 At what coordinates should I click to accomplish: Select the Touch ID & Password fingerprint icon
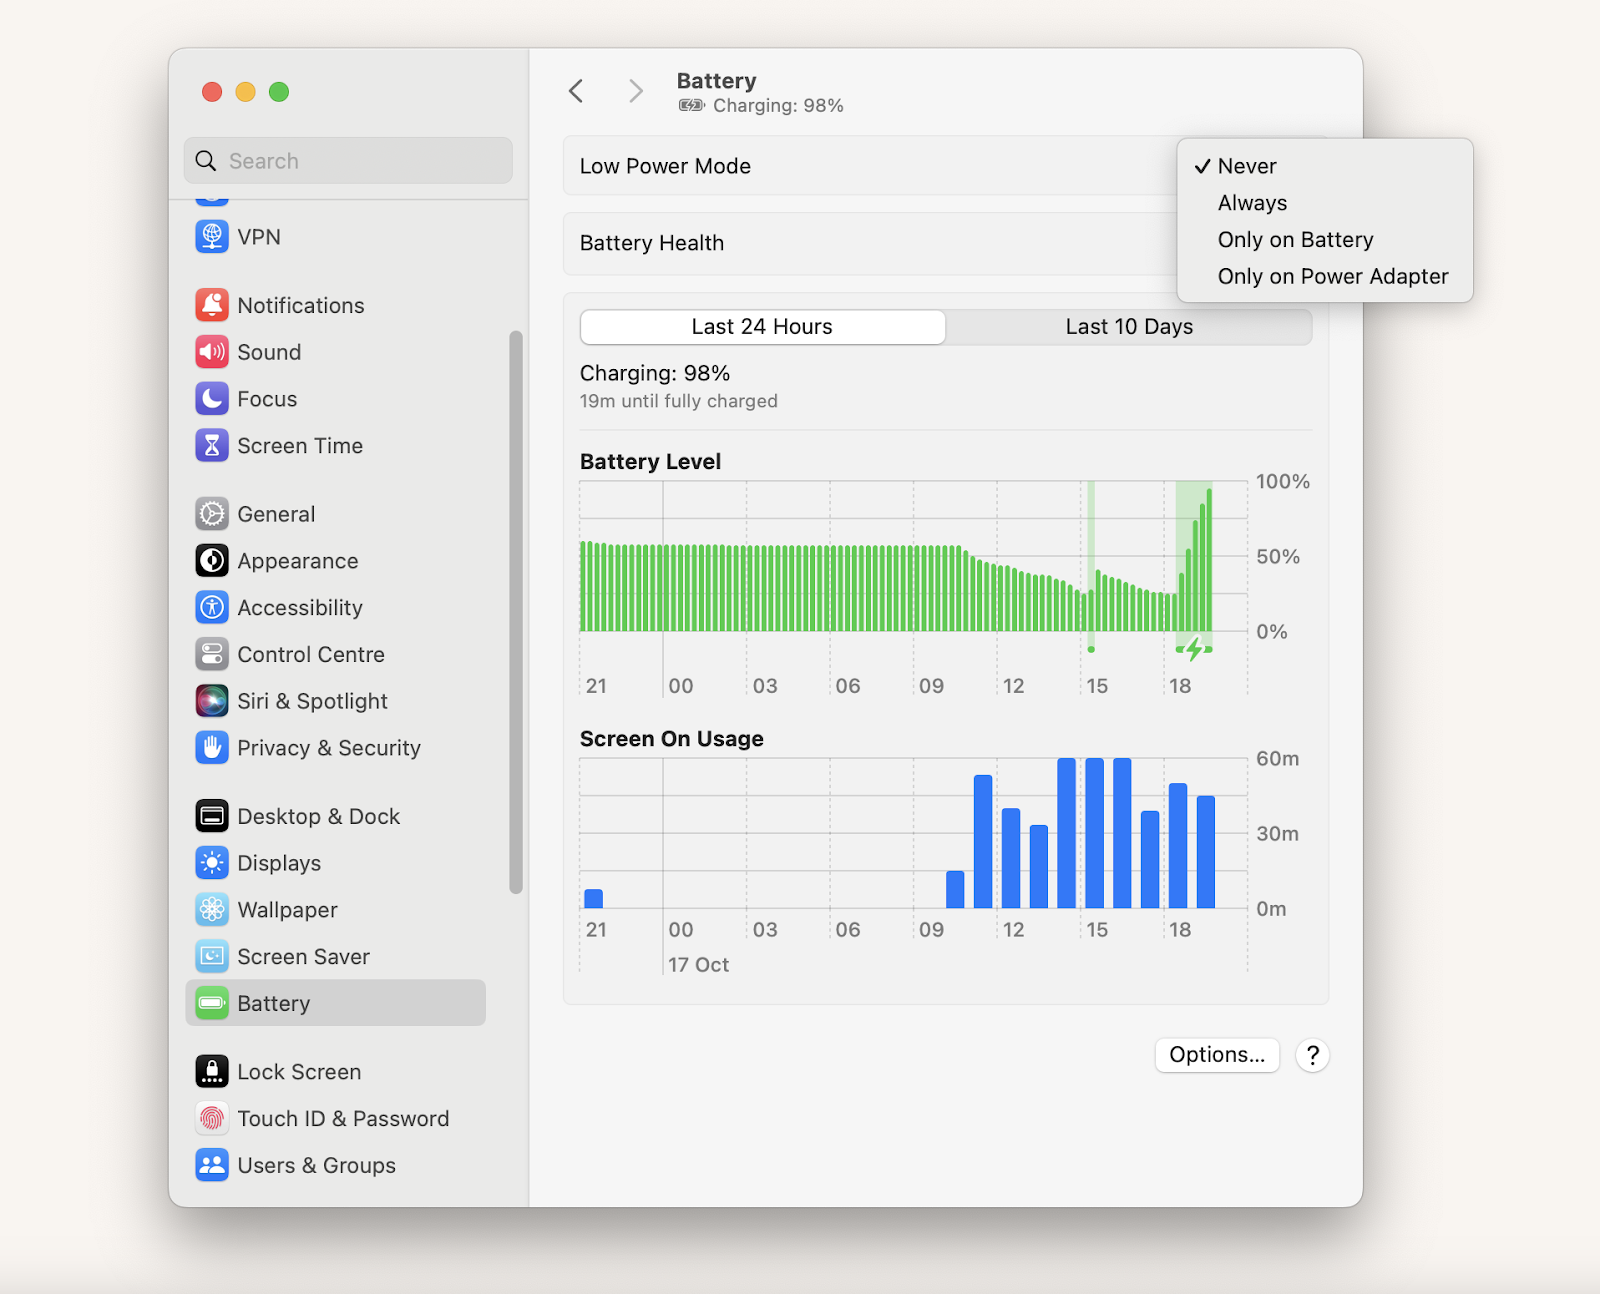pos(212,1118)
